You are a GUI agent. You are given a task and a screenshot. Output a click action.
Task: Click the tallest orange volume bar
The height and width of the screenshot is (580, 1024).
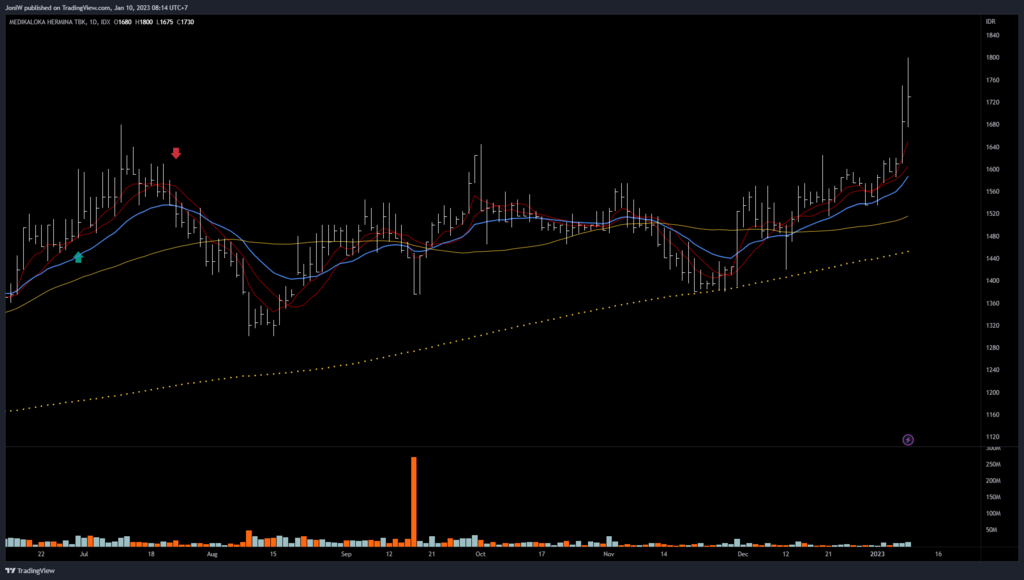[413, 501]
